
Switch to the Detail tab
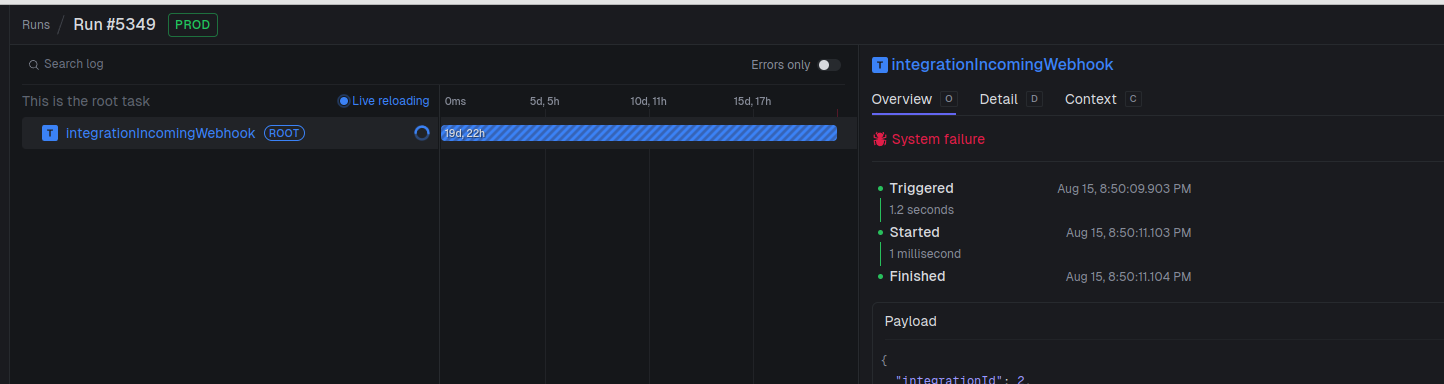(x=1011, y=99)
